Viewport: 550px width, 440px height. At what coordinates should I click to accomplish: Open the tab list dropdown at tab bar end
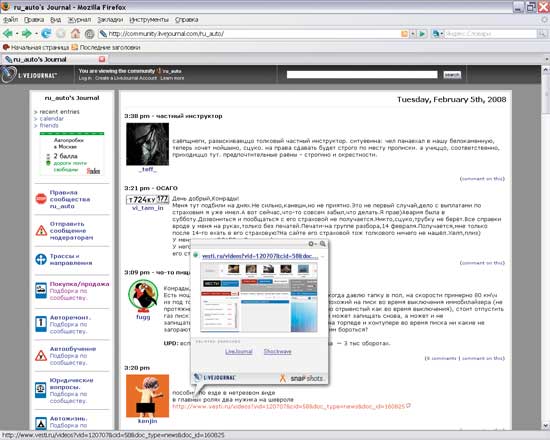click(547, 59)
